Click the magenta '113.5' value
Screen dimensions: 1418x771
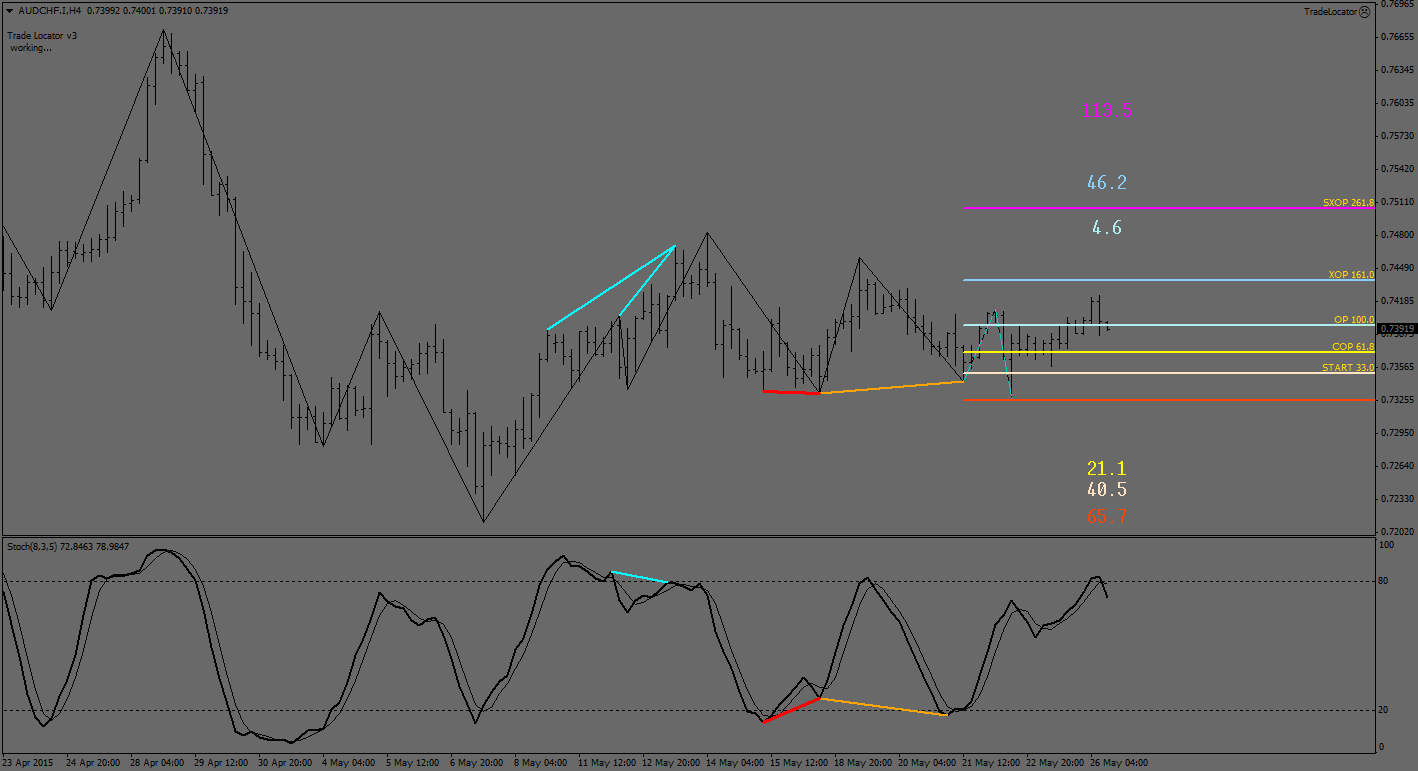(1108, 111)
